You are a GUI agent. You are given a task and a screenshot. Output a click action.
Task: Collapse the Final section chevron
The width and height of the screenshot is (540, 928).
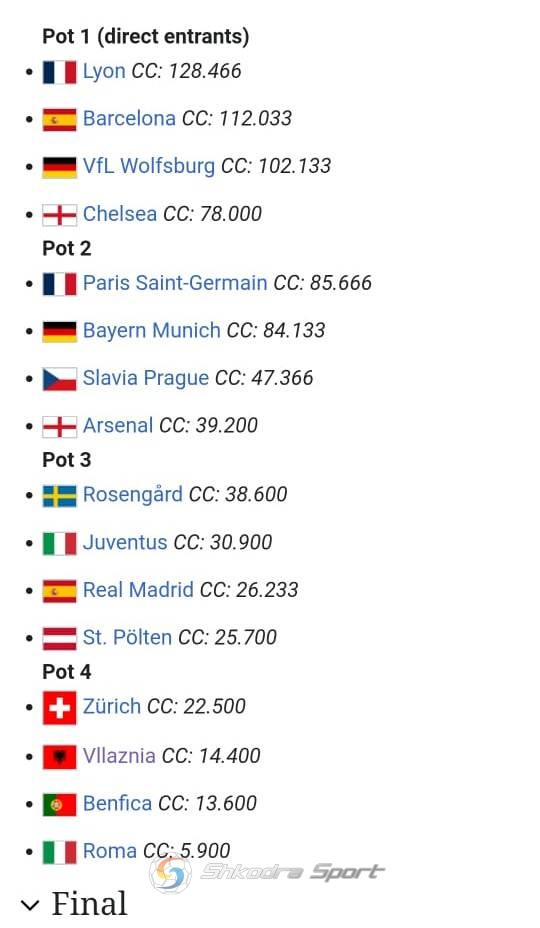tap(30, 905)
